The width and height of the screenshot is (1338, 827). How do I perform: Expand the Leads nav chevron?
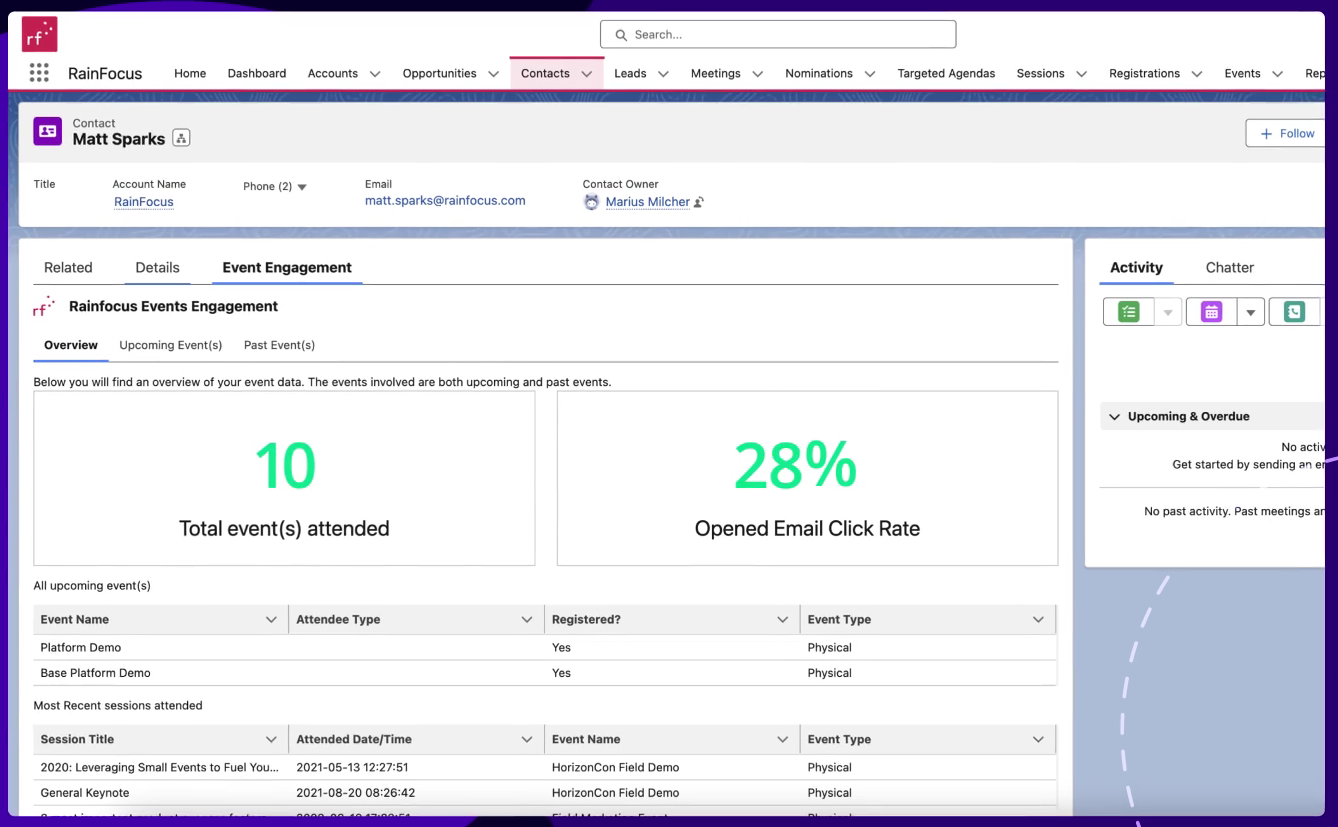click(663, 74)
